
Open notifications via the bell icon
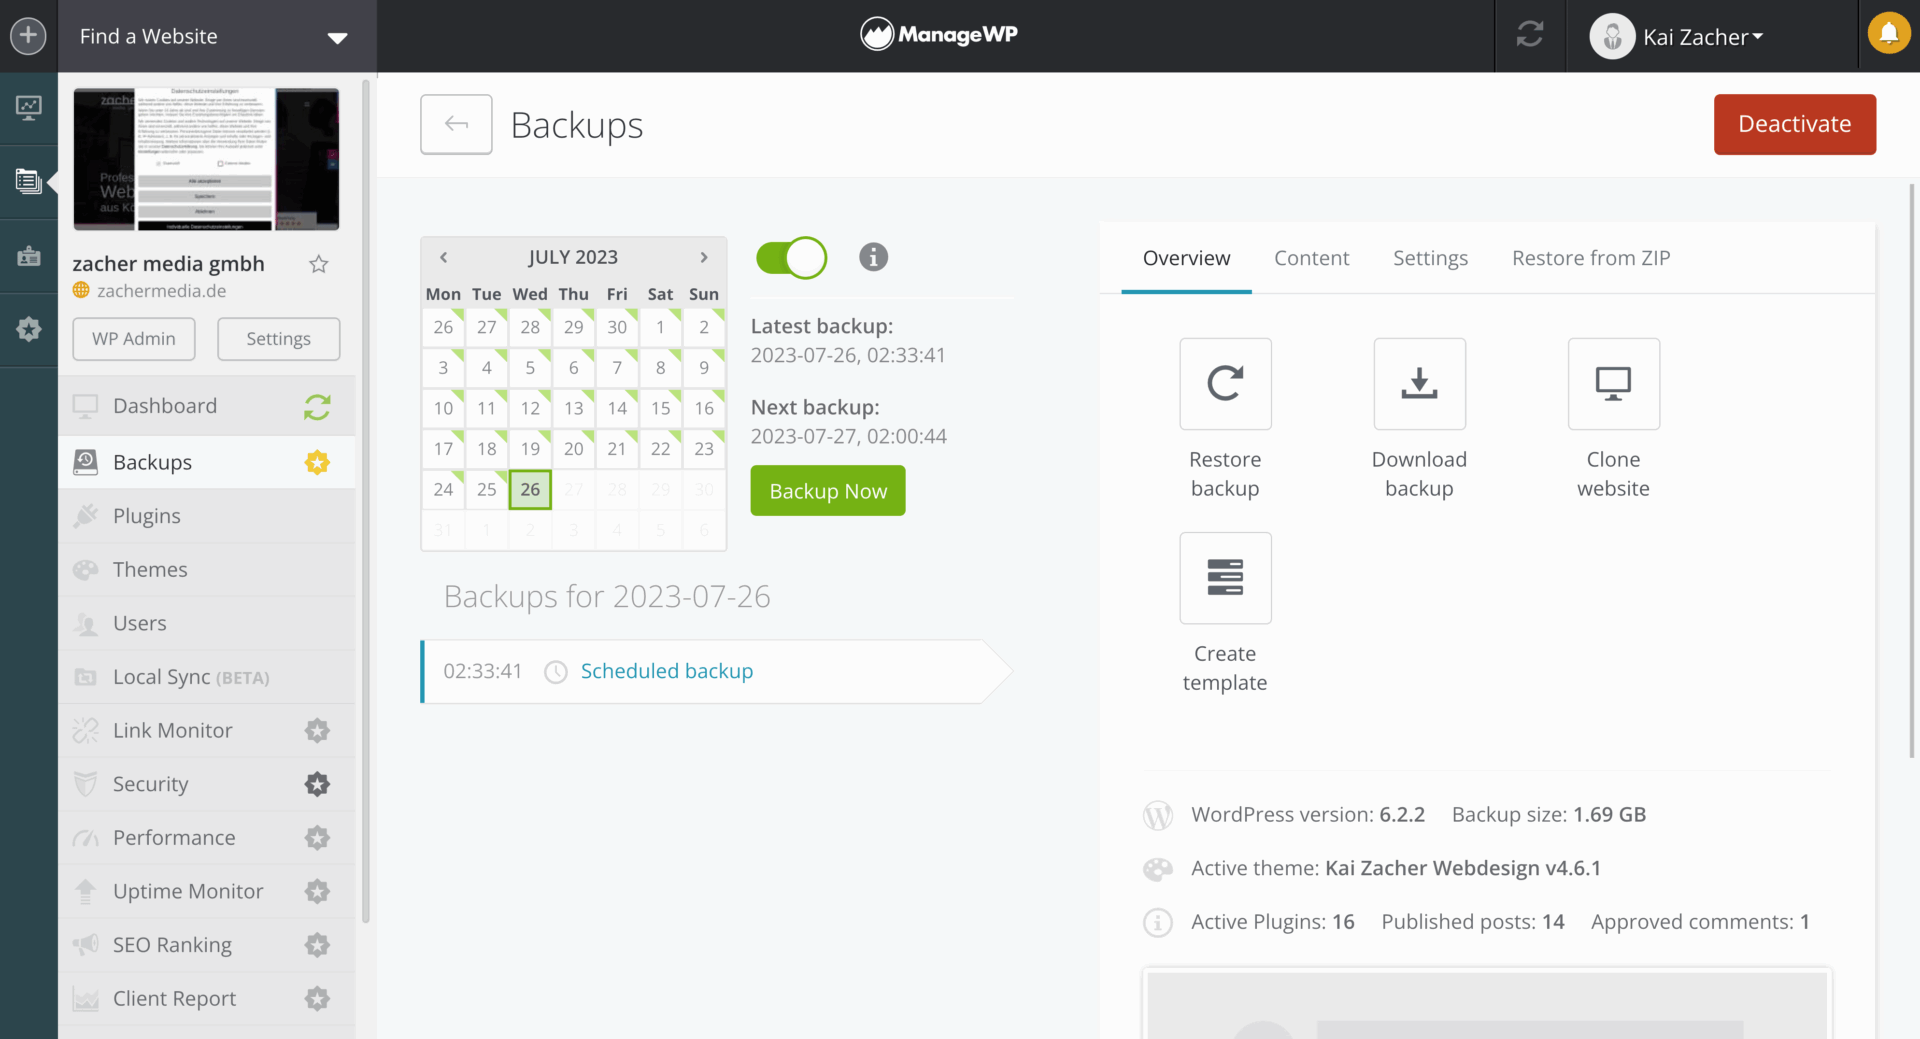(x=1889, y=33)
